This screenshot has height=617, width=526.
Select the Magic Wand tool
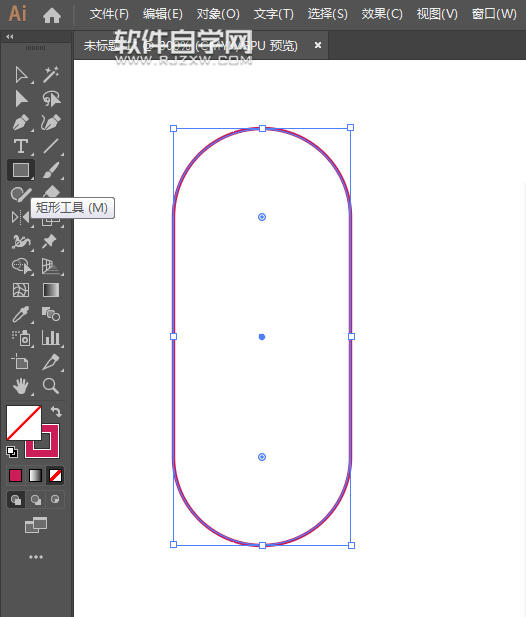click(x=51, y=74)
